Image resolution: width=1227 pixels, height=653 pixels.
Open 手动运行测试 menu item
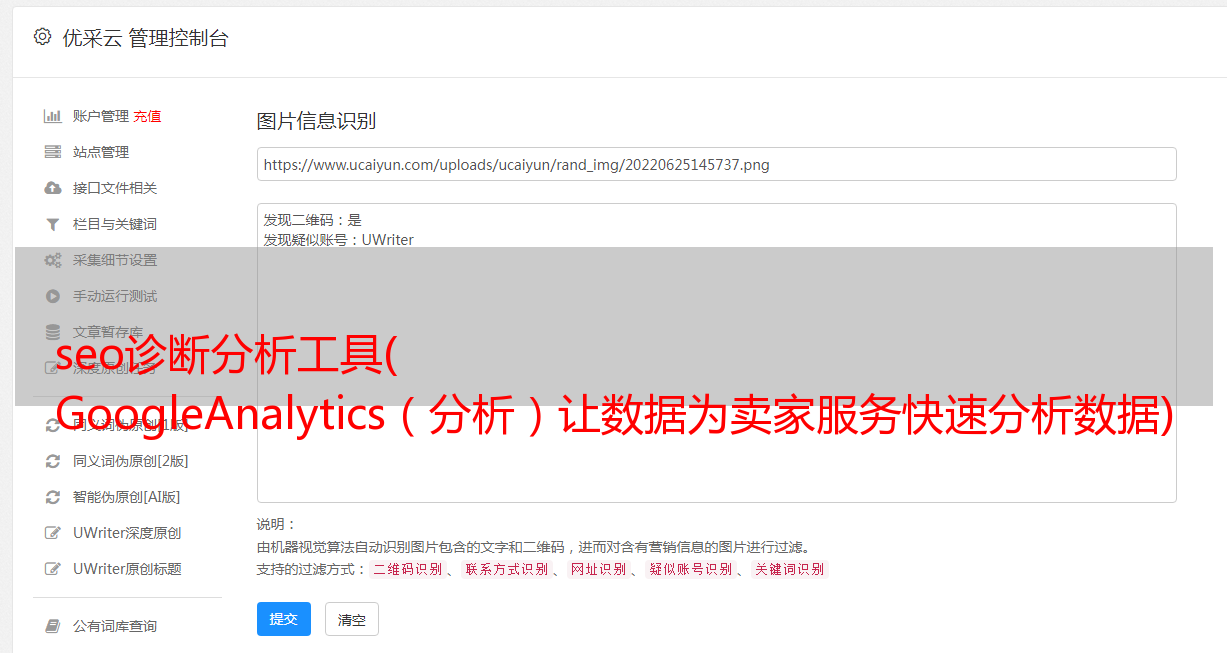[115, 296]
